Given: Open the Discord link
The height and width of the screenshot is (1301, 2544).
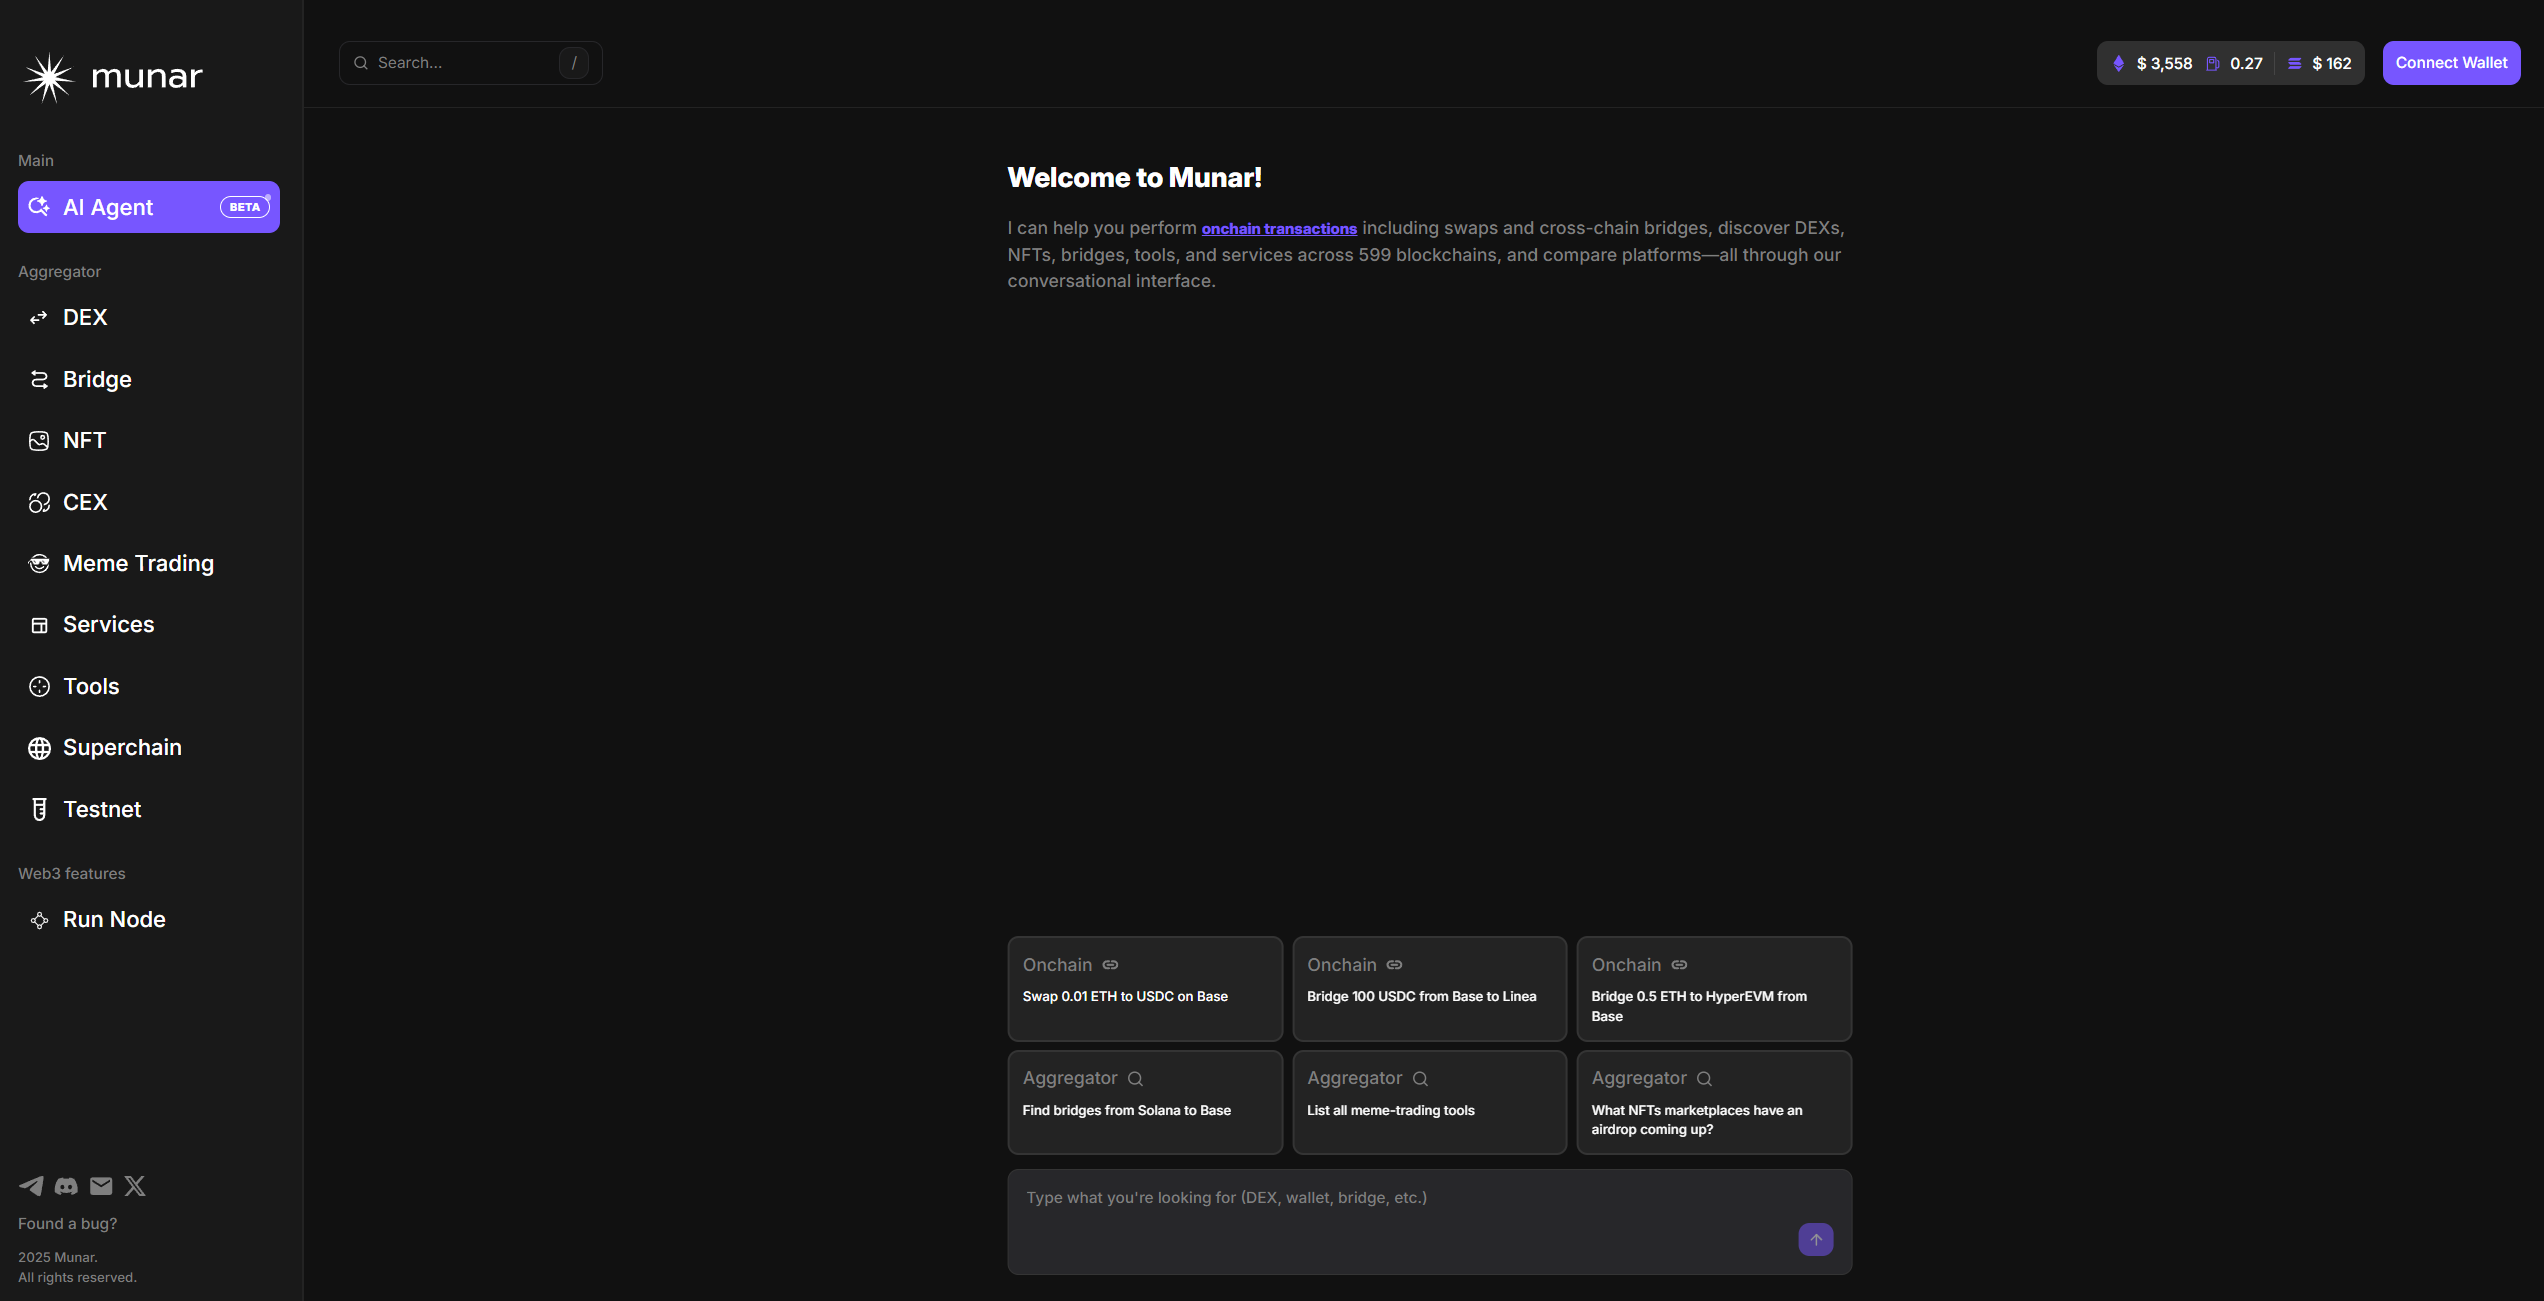Looking at the screenshot, I should tap(66, 1186).
